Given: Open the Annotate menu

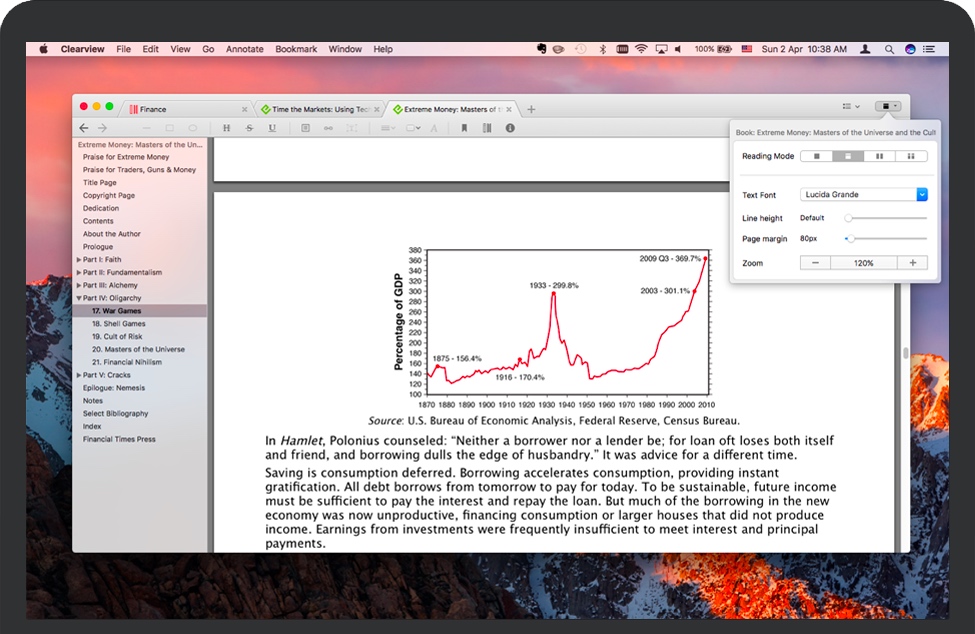Looking at the screenshot, I should pyautogui.click(x=244, y=49).
